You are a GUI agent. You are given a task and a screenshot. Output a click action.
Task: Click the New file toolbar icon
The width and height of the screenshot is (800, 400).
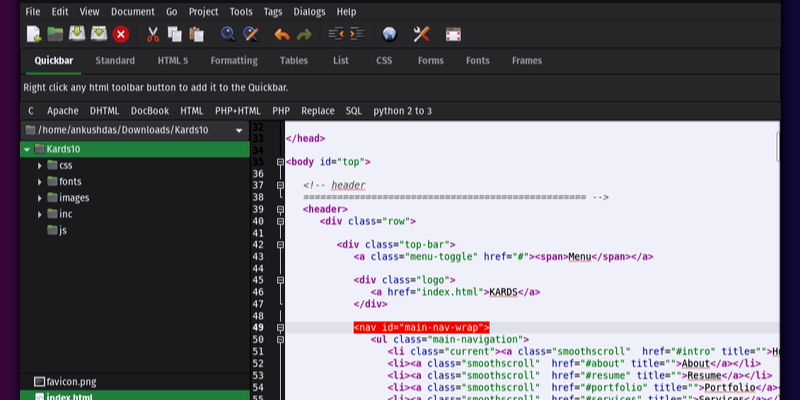(34, 34)
